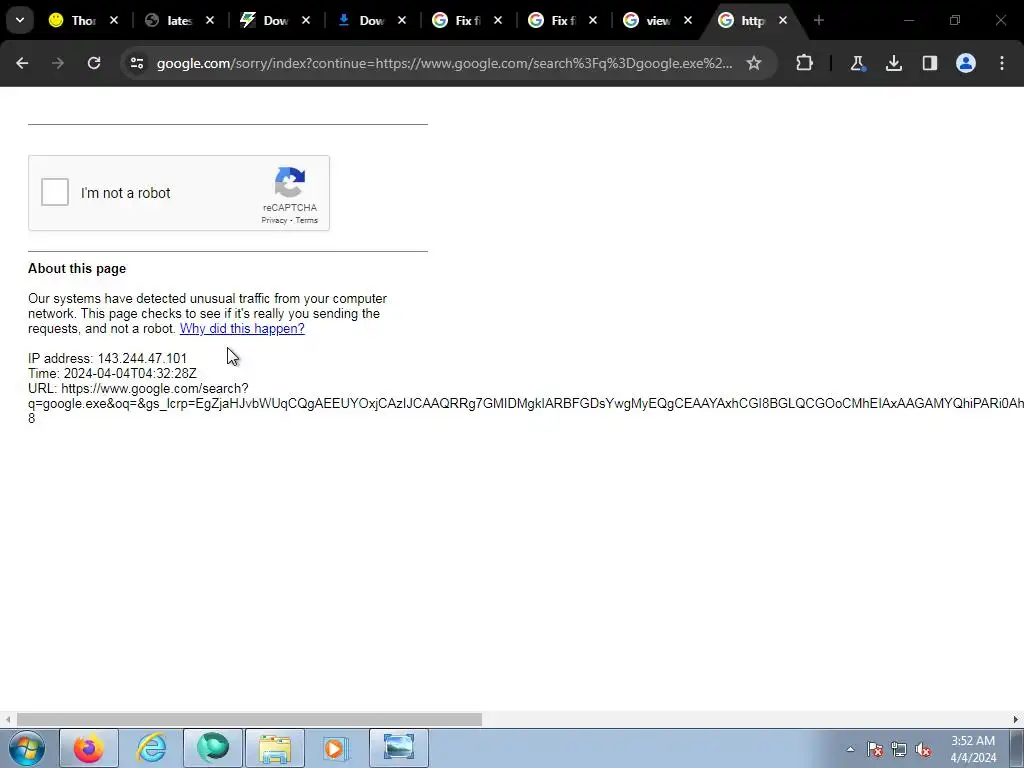Viewport: 1024px width, 768px height.
Task: Launch Internet Explorer from the taskbar
Action: coord(152,748)
